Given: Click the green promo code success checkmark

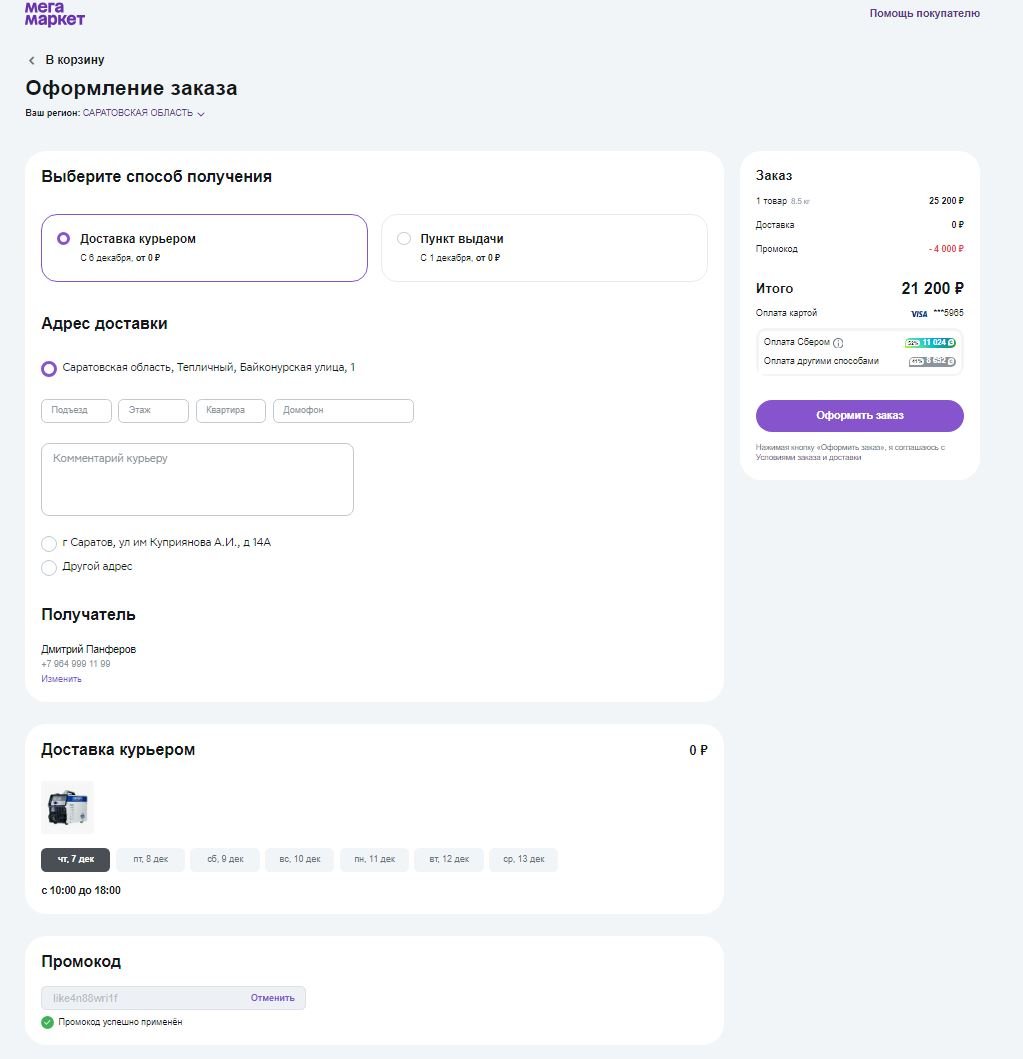Looking at the screenshot, I should [47, 1022].
